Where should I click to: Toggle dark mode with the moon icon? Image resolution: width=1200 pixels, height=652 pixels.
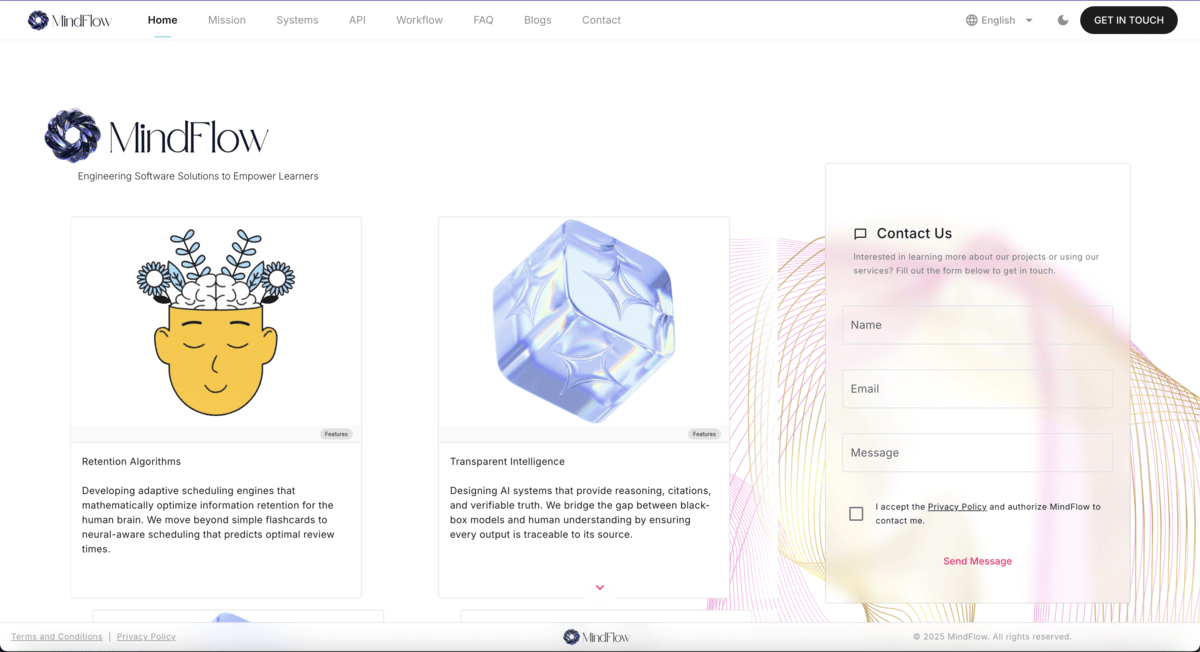click(1063, 20)
